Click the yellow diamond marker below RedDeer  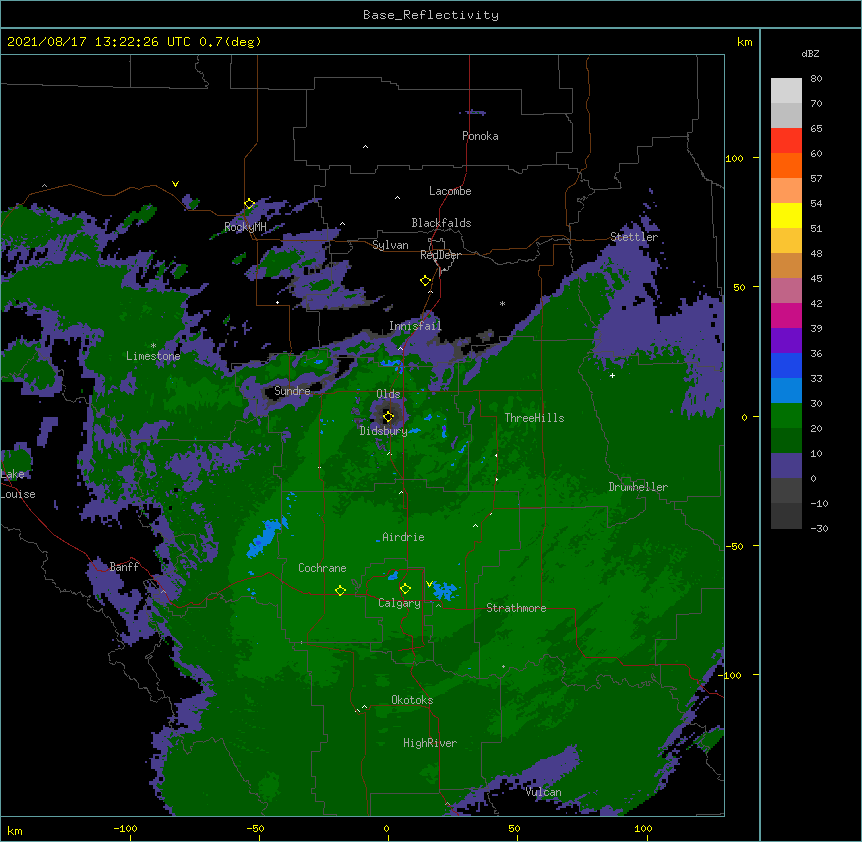(426, 281)
